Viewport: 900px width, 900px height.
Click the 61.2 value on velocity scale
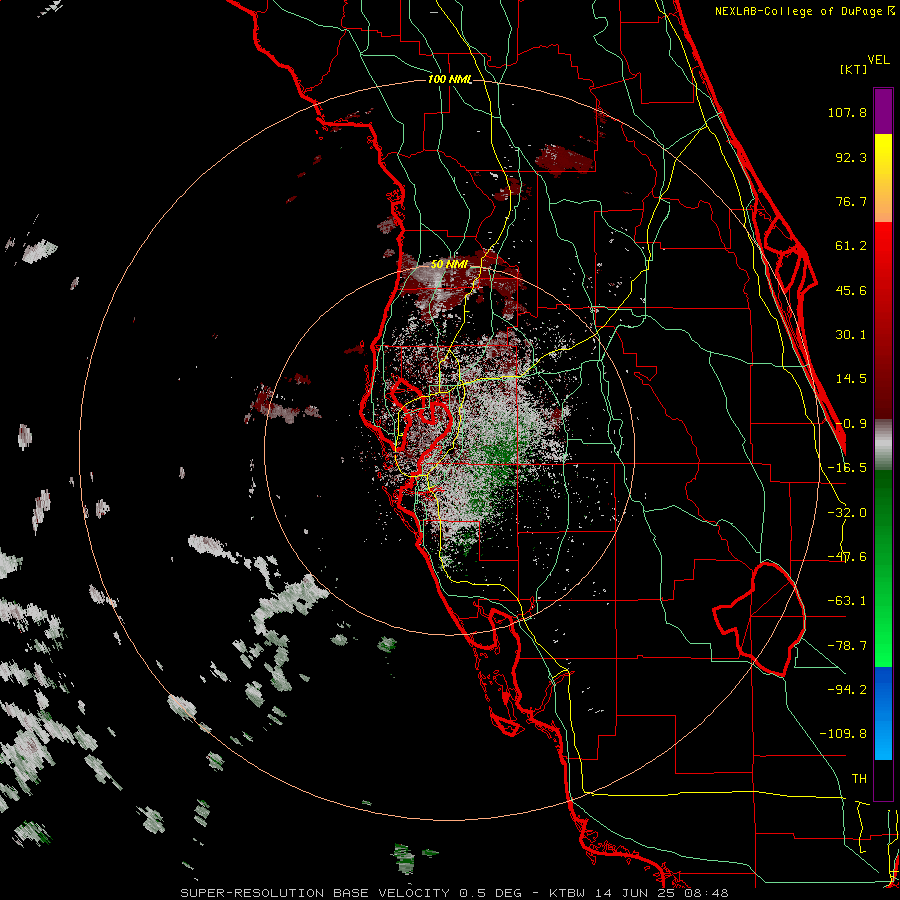coord(851,246)
